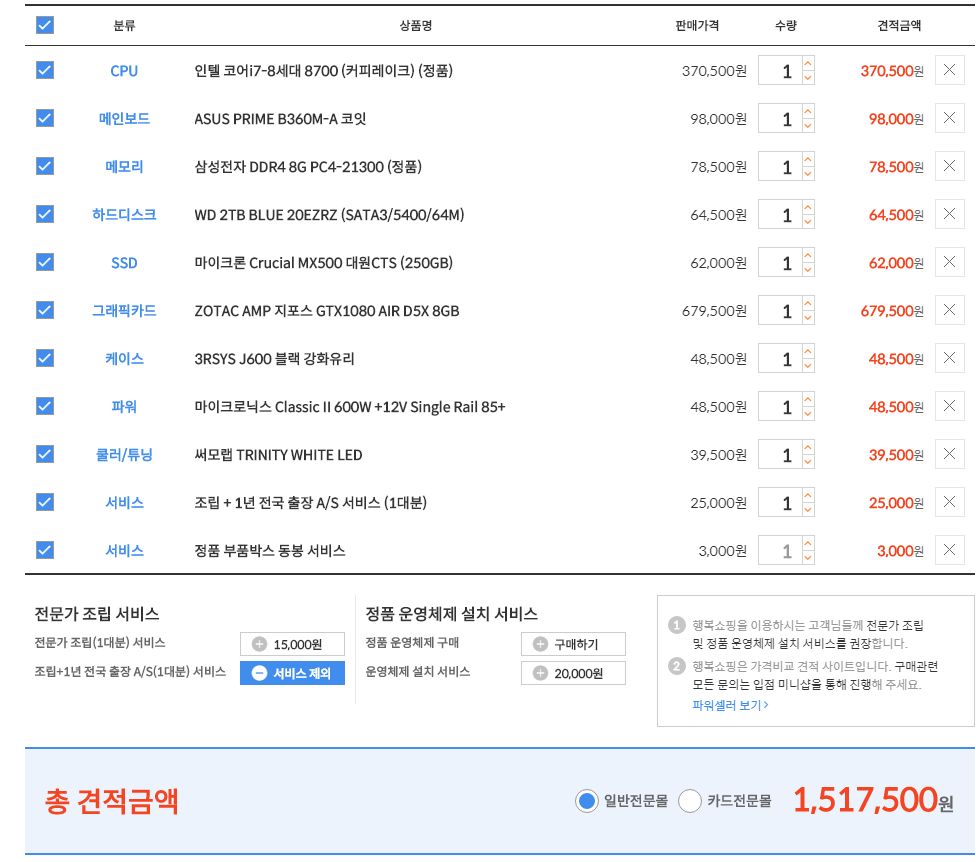The width and height of the screenshot is (976, 862).
Task: Add the 20,000원 운영체제 설치 서비스
Action: [x=573, y=673]
